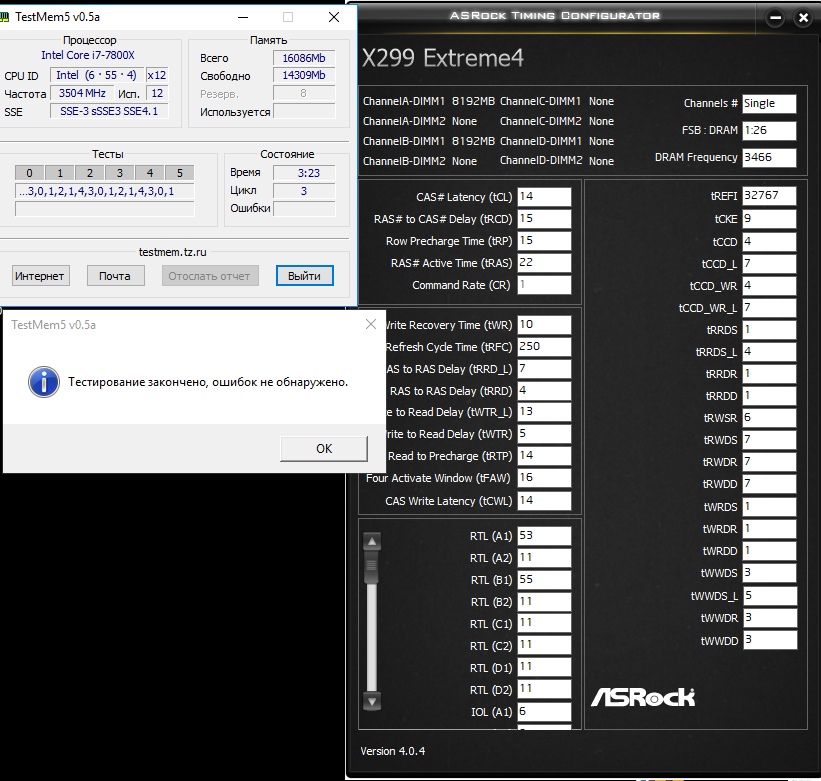Click the X299 Extreme4 board title
The width and height of the screenshot is (821, 781).
442,58
